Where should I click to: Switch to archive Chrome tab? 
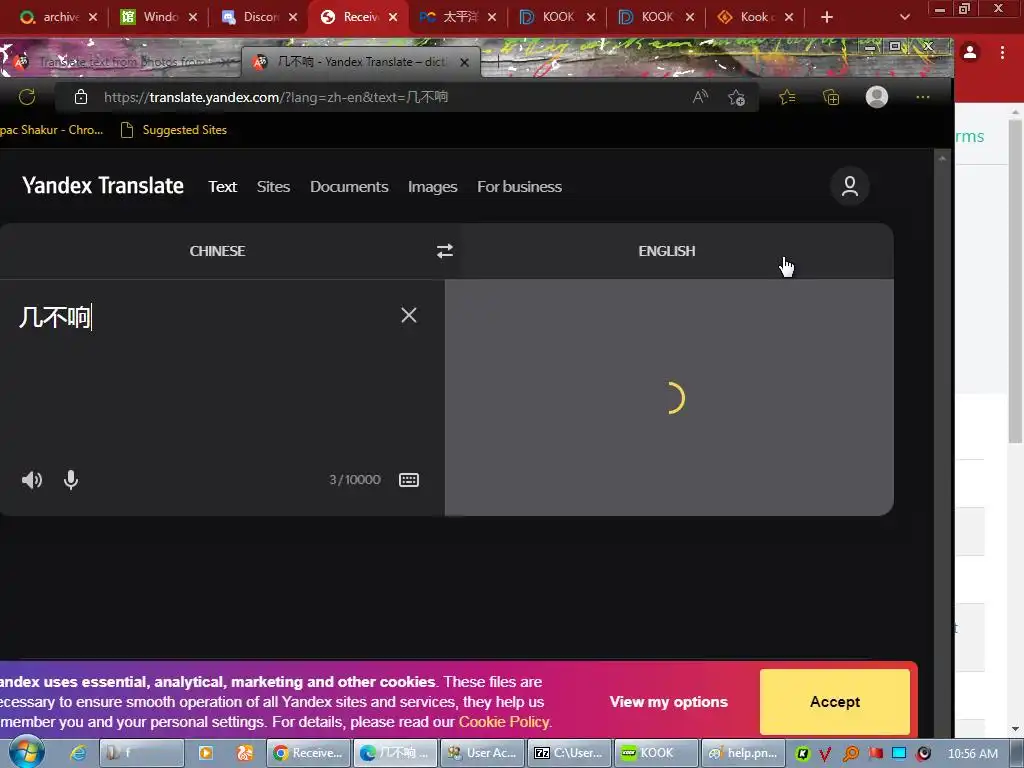pyautogui.click(x=50, y=17)
